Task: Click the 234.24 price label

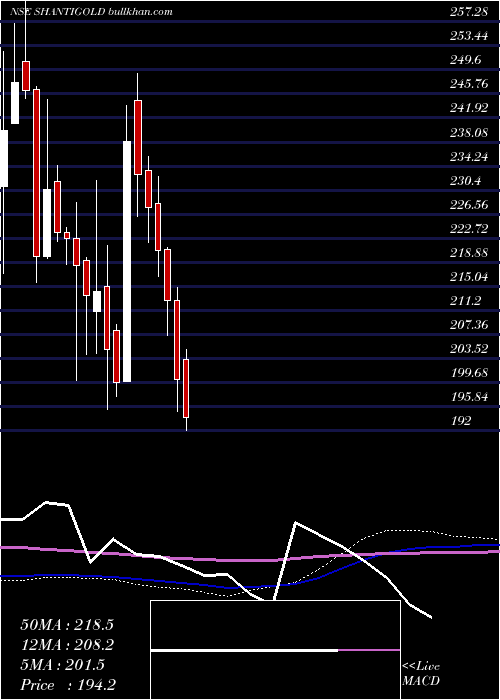Action: coord(469,156)
